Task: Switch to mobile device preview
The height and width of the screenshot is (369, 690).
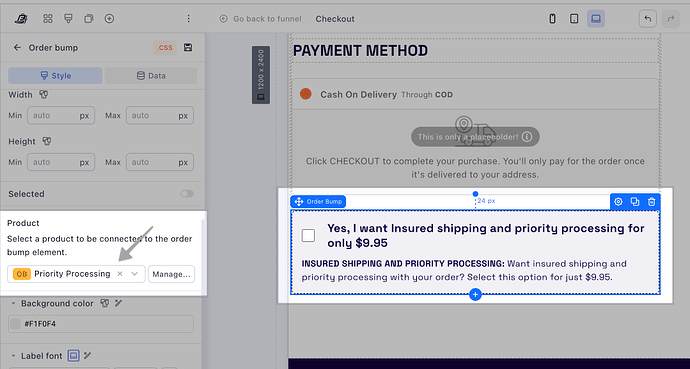Action: (x=552, y=18)
